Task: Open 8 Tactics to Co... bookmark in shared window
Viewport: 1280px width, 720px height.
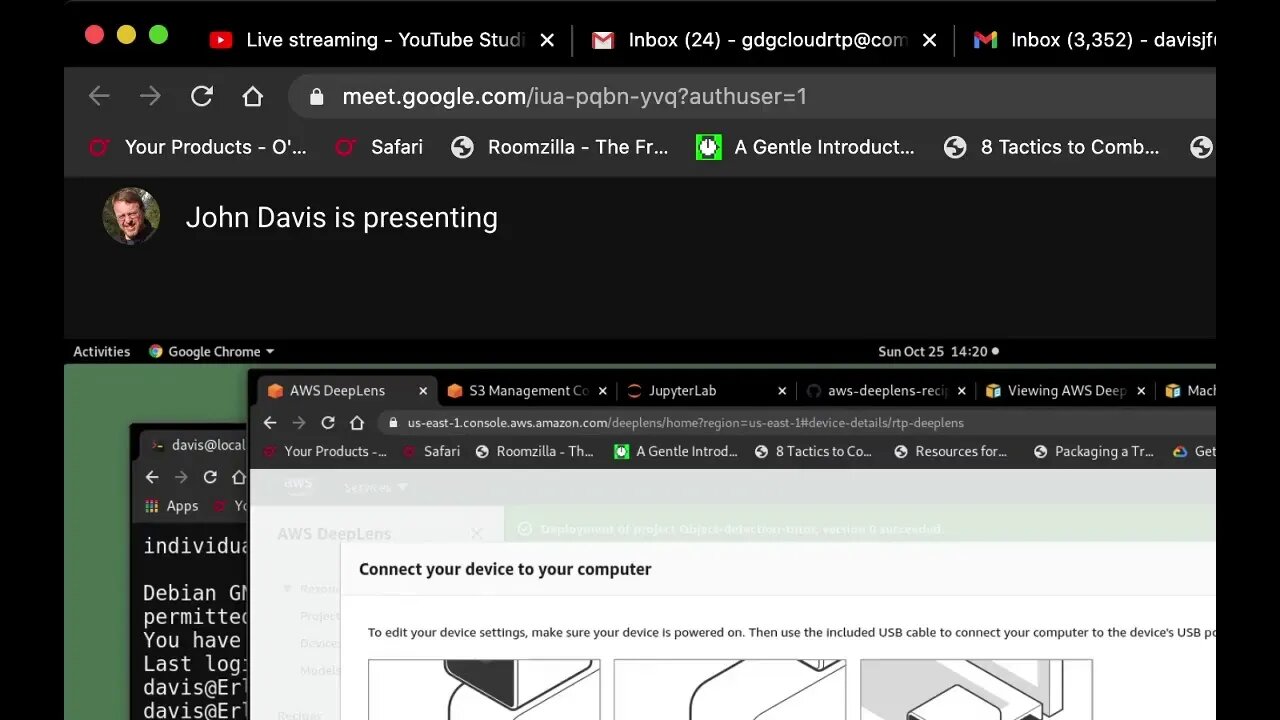Action: [x=813, y=452]
